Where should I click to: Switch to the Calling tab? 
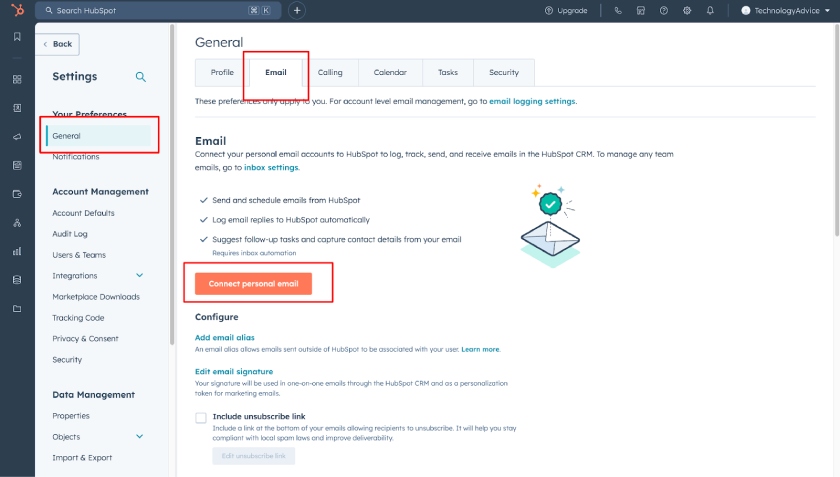330,72
